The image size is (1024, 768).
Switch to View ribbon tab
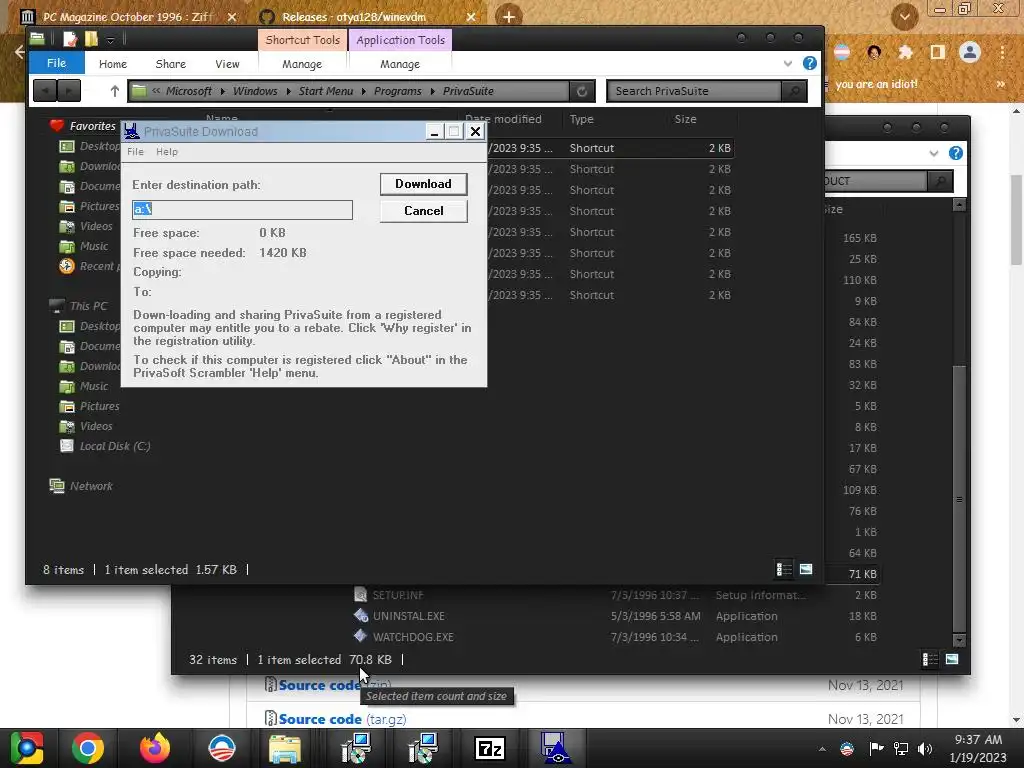coord(227,63)
